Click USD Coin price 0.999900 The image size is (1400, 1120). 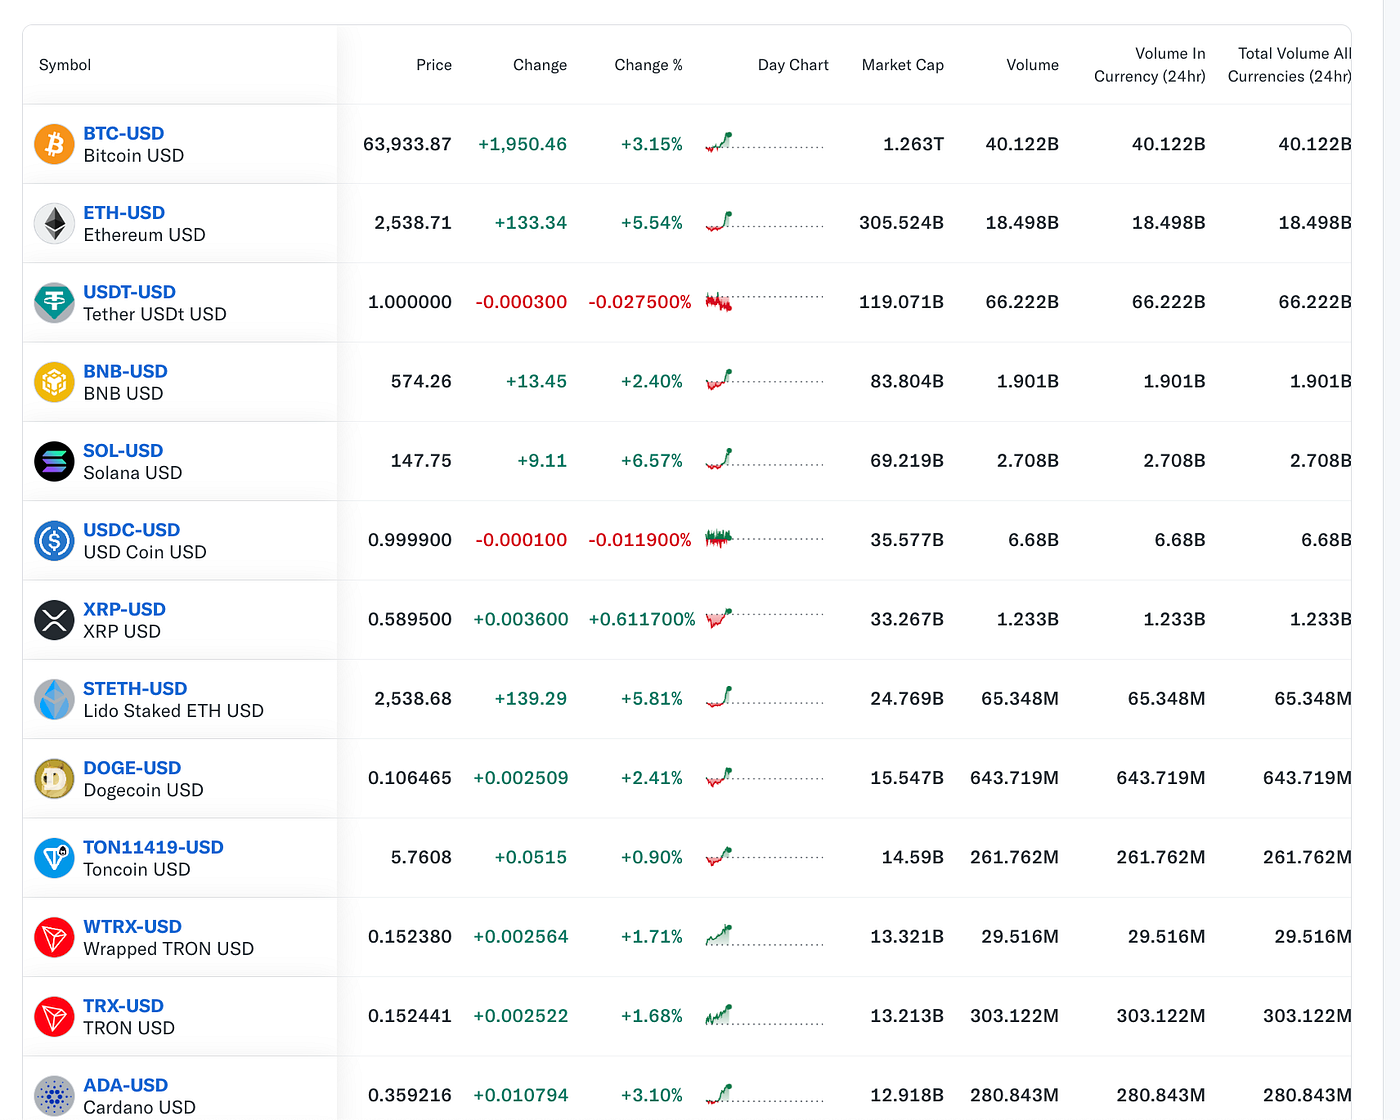point(410,540)
